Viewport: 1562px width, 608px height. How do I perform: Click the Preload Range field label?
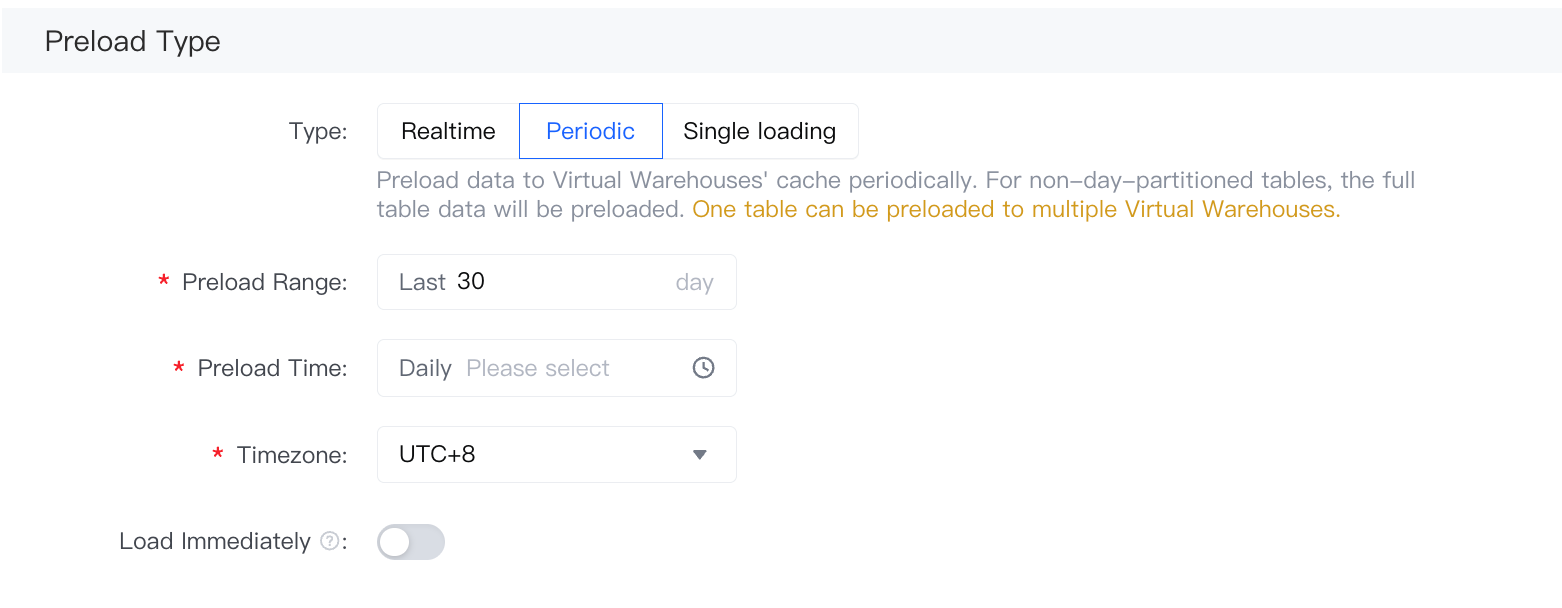tap(264, 282)
